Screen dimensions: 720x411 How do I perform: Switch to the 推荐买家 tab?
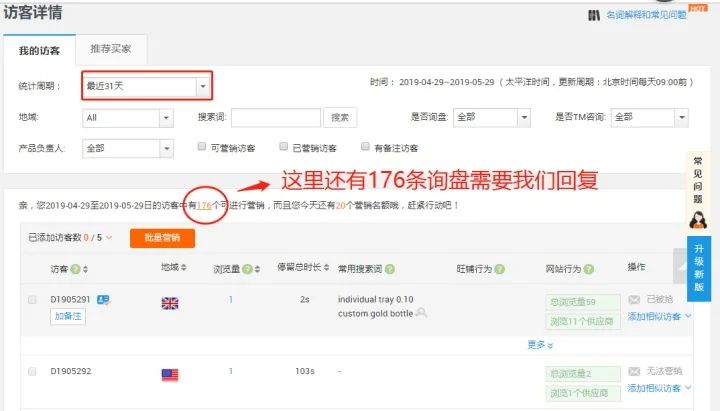tap(111, 49)
